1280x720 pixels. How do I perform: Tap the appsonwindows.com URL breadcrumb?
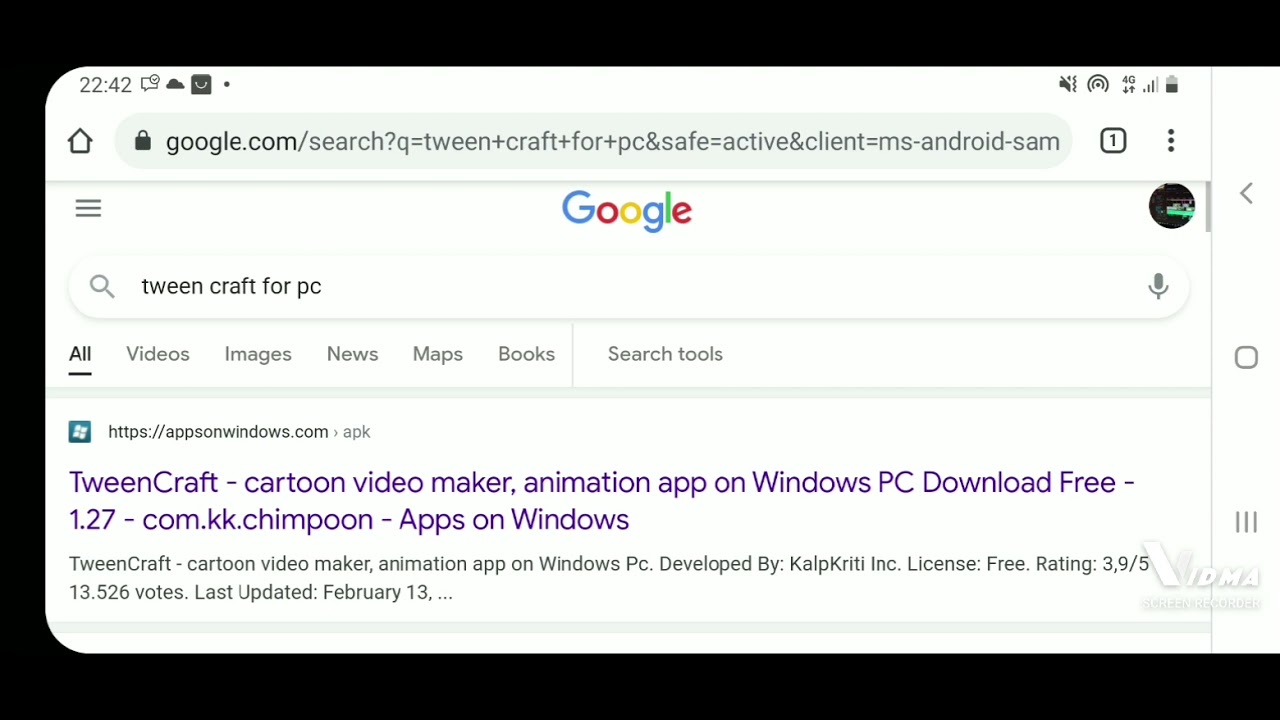click(239, 432)
